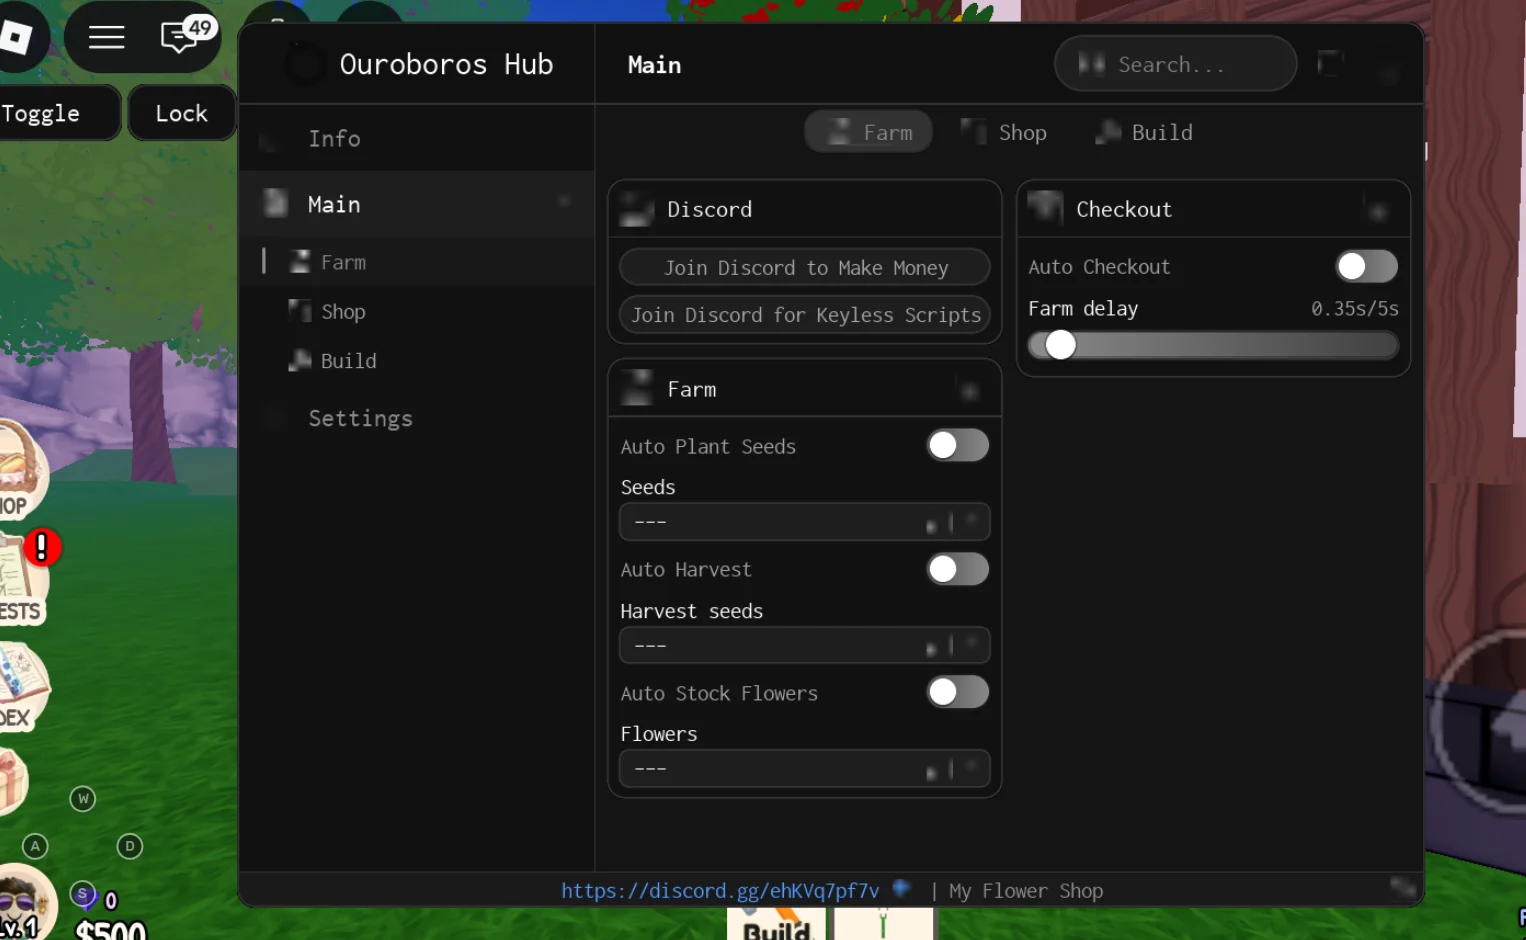
Task: Click the A movement key indicator
Action: [35, 846]
